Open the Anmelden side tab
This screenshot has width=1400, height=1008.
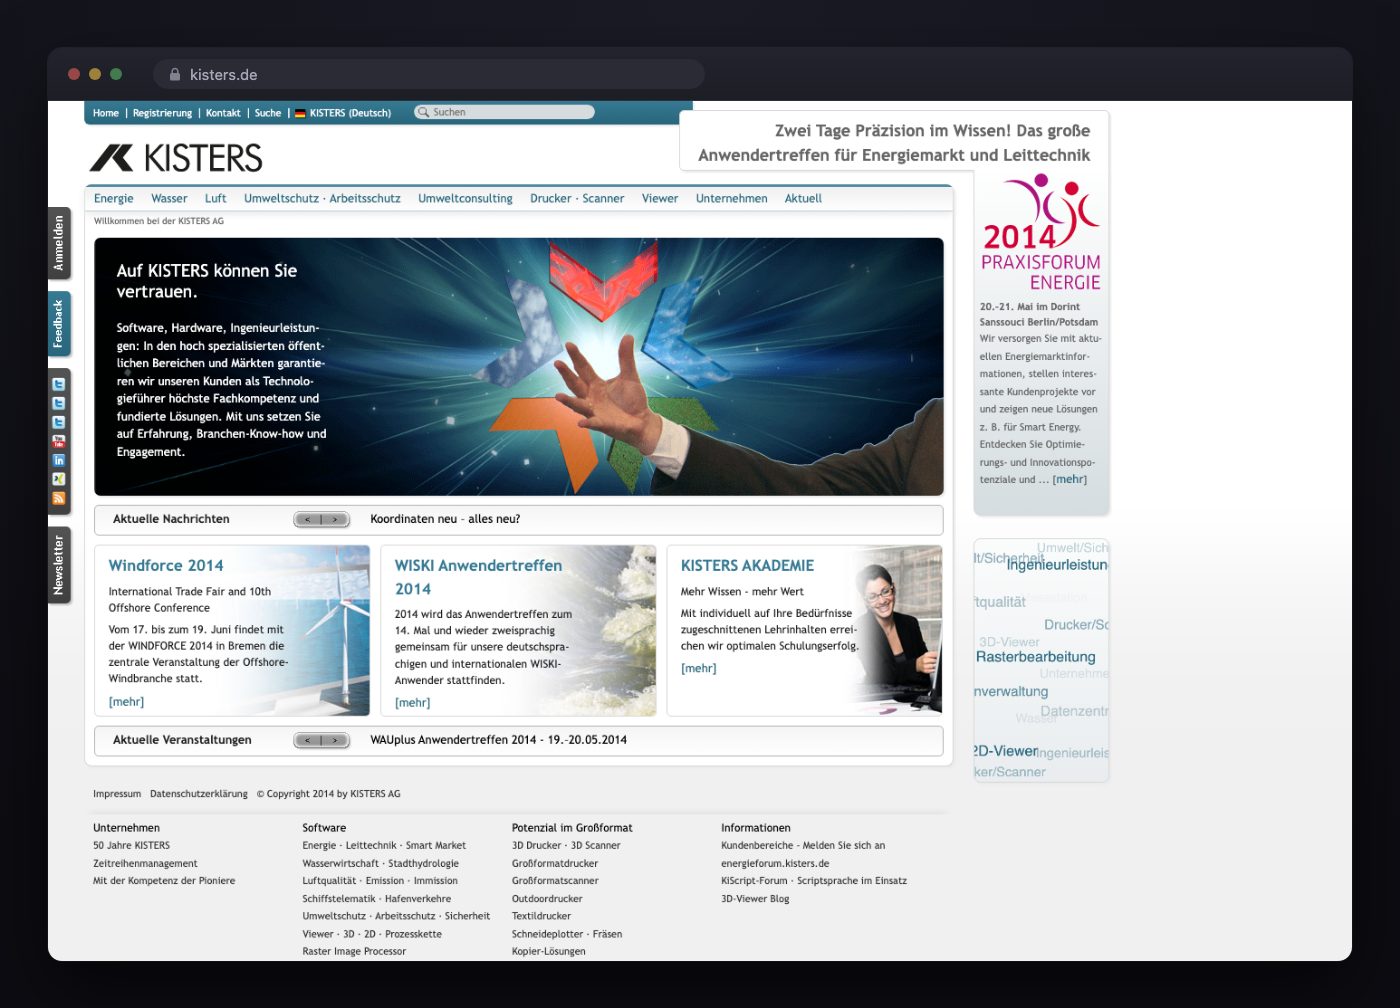tap(59, 243)
